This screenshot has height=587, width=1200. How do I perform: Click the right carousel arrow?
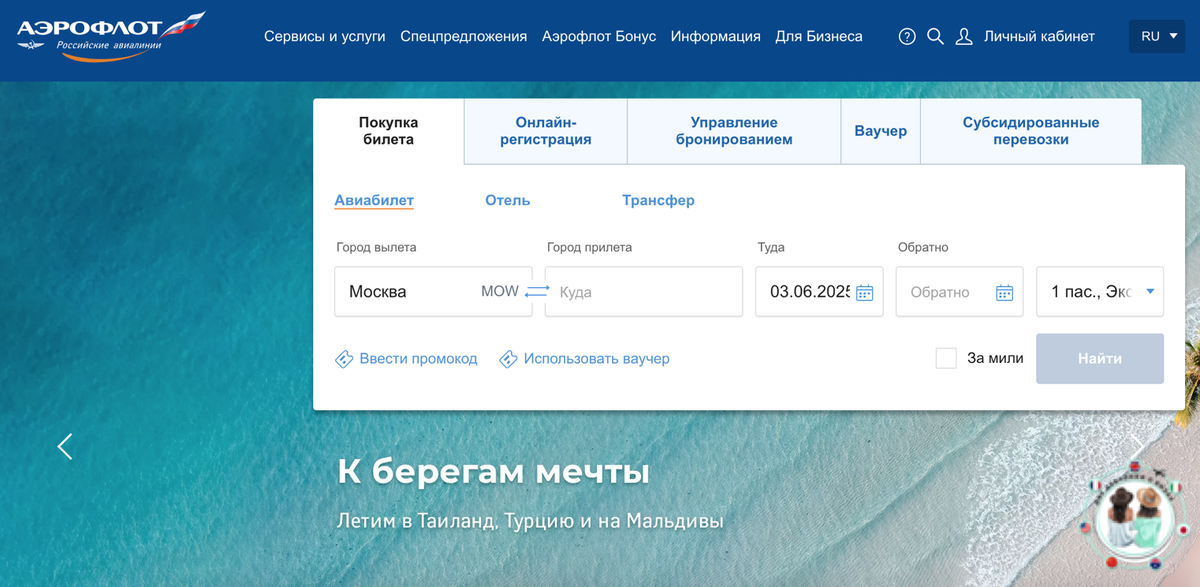(1140, 447)
